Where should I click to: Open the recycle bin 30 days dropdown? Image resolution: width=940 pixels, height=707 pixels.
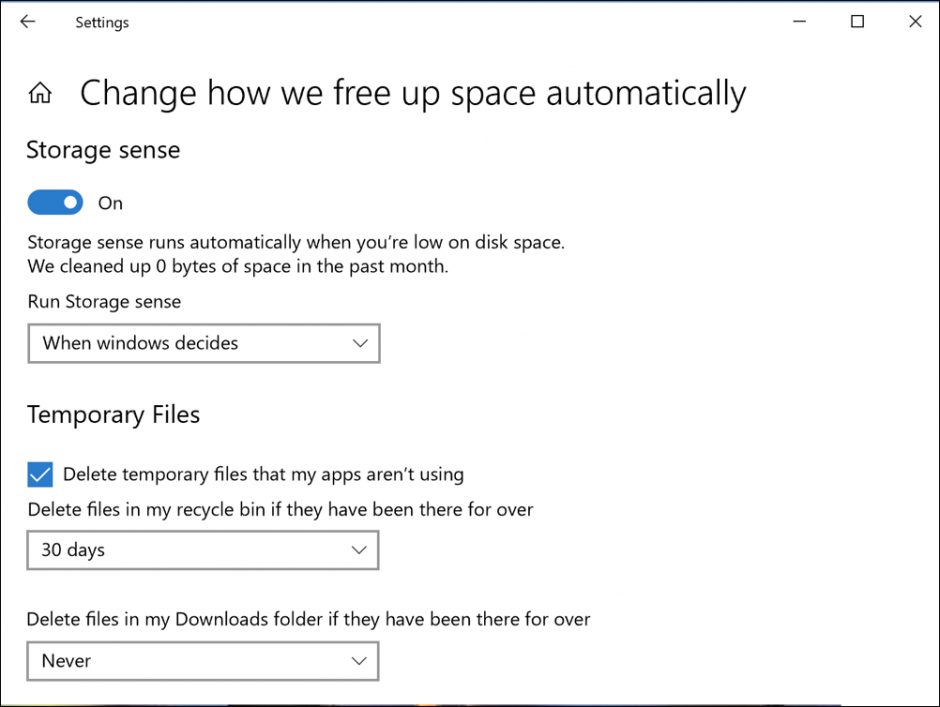point(202,550)
